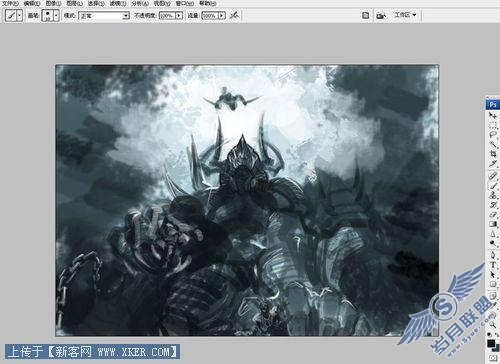Expand the brush preset picker arrow

(56, 15)
